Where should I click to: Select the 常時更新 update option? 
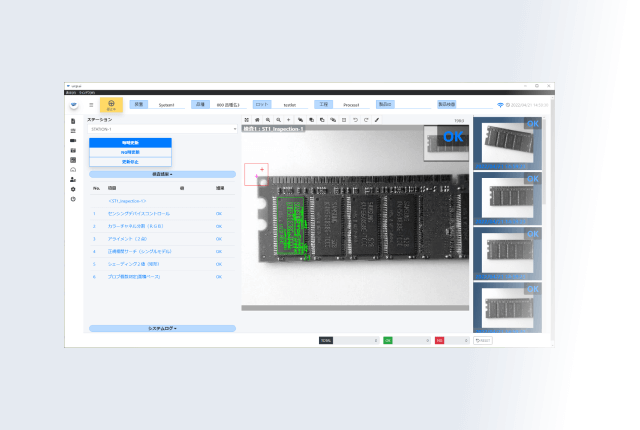[x=130, y=143]
